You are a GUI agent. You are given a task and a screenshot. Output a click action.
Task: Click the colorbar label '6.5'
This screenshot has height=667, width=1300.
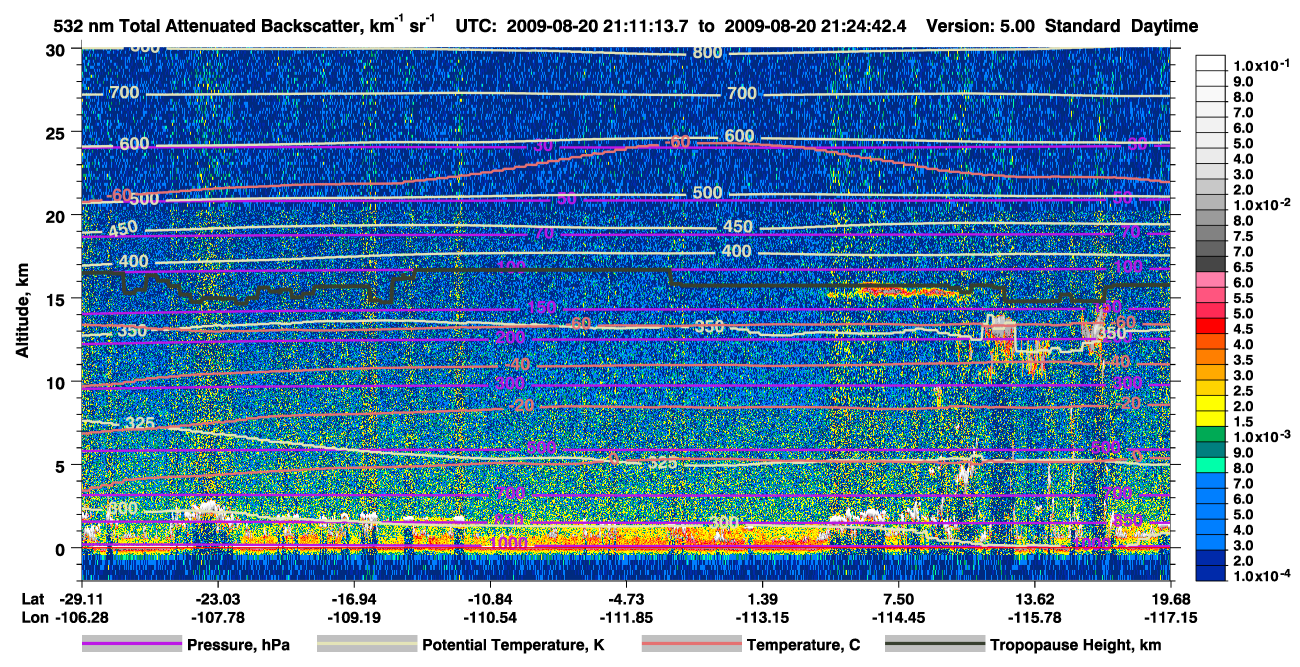click(x=1241, y=267)
